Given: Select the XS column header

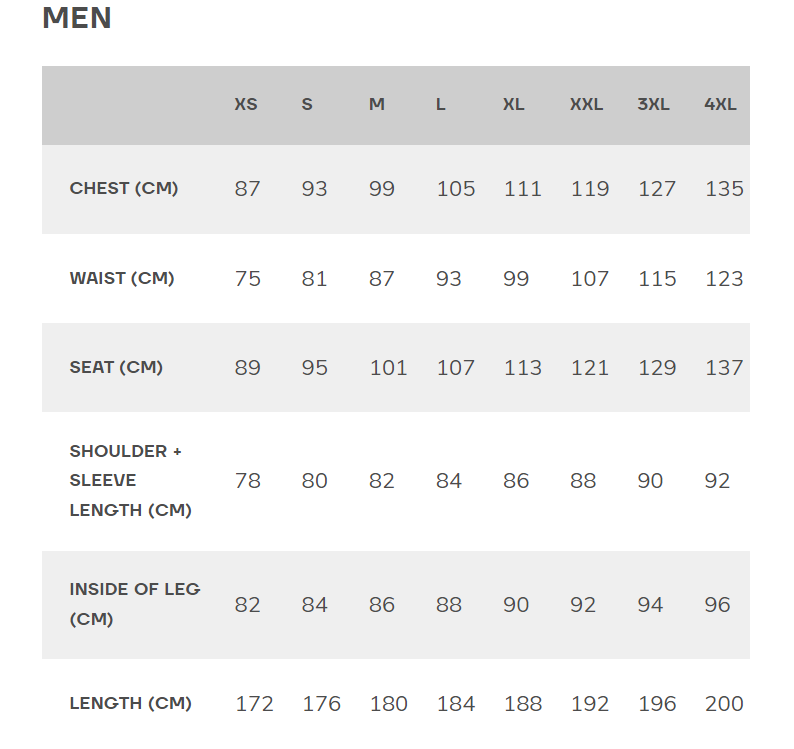Looking at the screenshot, I should coord(246,104).
